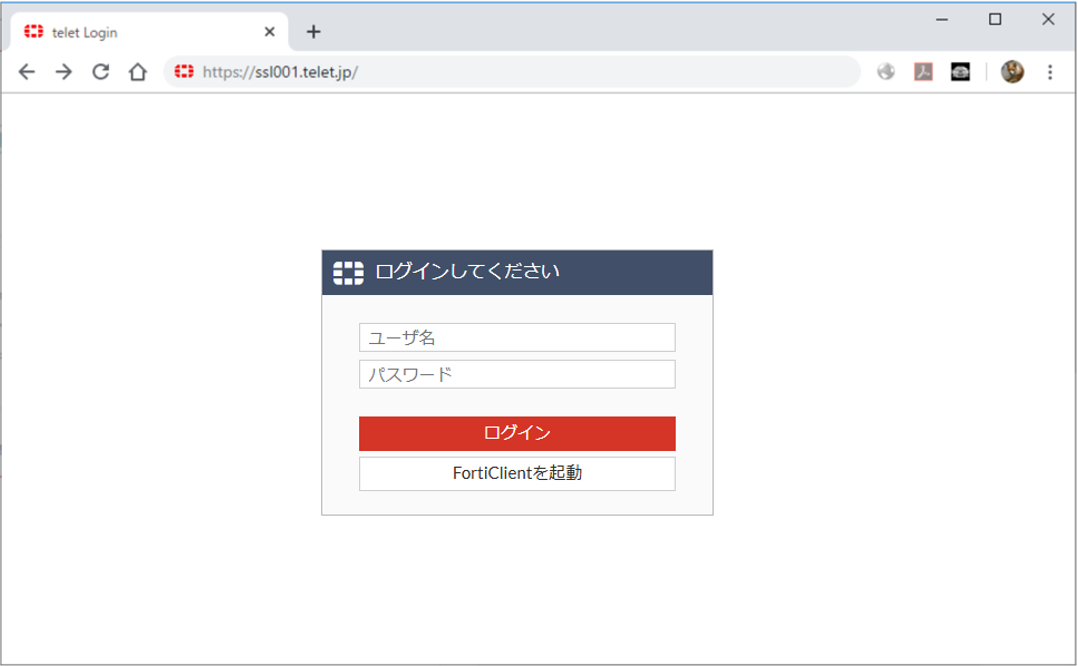The width and height of the screenshot is (1078, 666).
Task: Open the Chrome three-dot menu
Action: pyautogui.click(x=1050, y=71)
